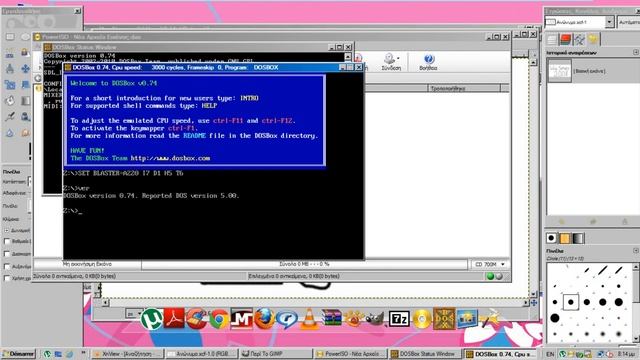Click GIMP canvas horizontal scroll left arrow
The height and width of the screenshot is (360, 640).
point(105,302)
